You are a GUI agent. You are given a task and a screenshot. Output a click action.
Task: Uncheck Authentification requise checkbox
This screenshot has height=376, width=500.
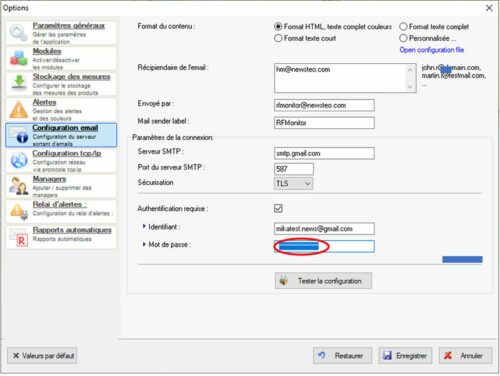pos(278,209)
